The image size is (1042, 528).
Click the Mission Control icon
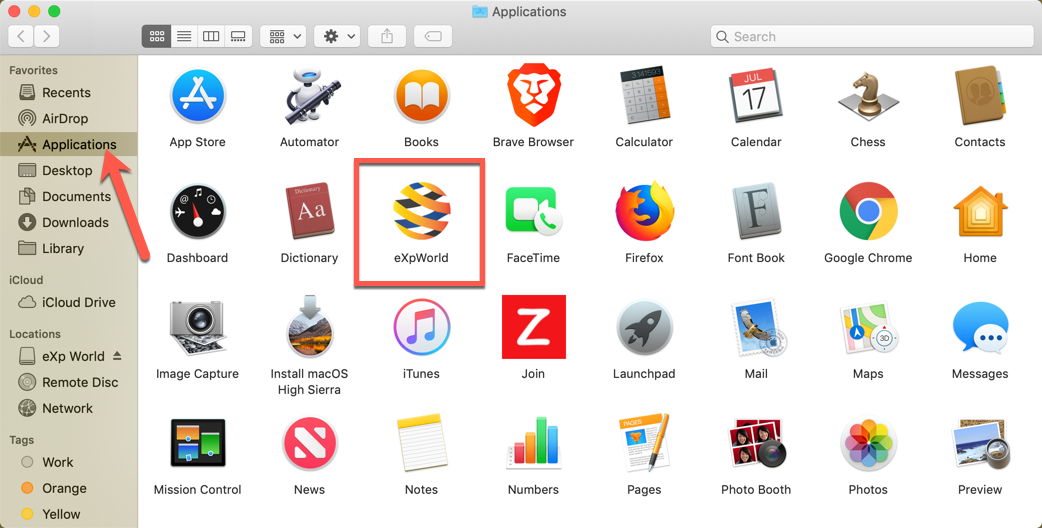click(x=197, y=443)
